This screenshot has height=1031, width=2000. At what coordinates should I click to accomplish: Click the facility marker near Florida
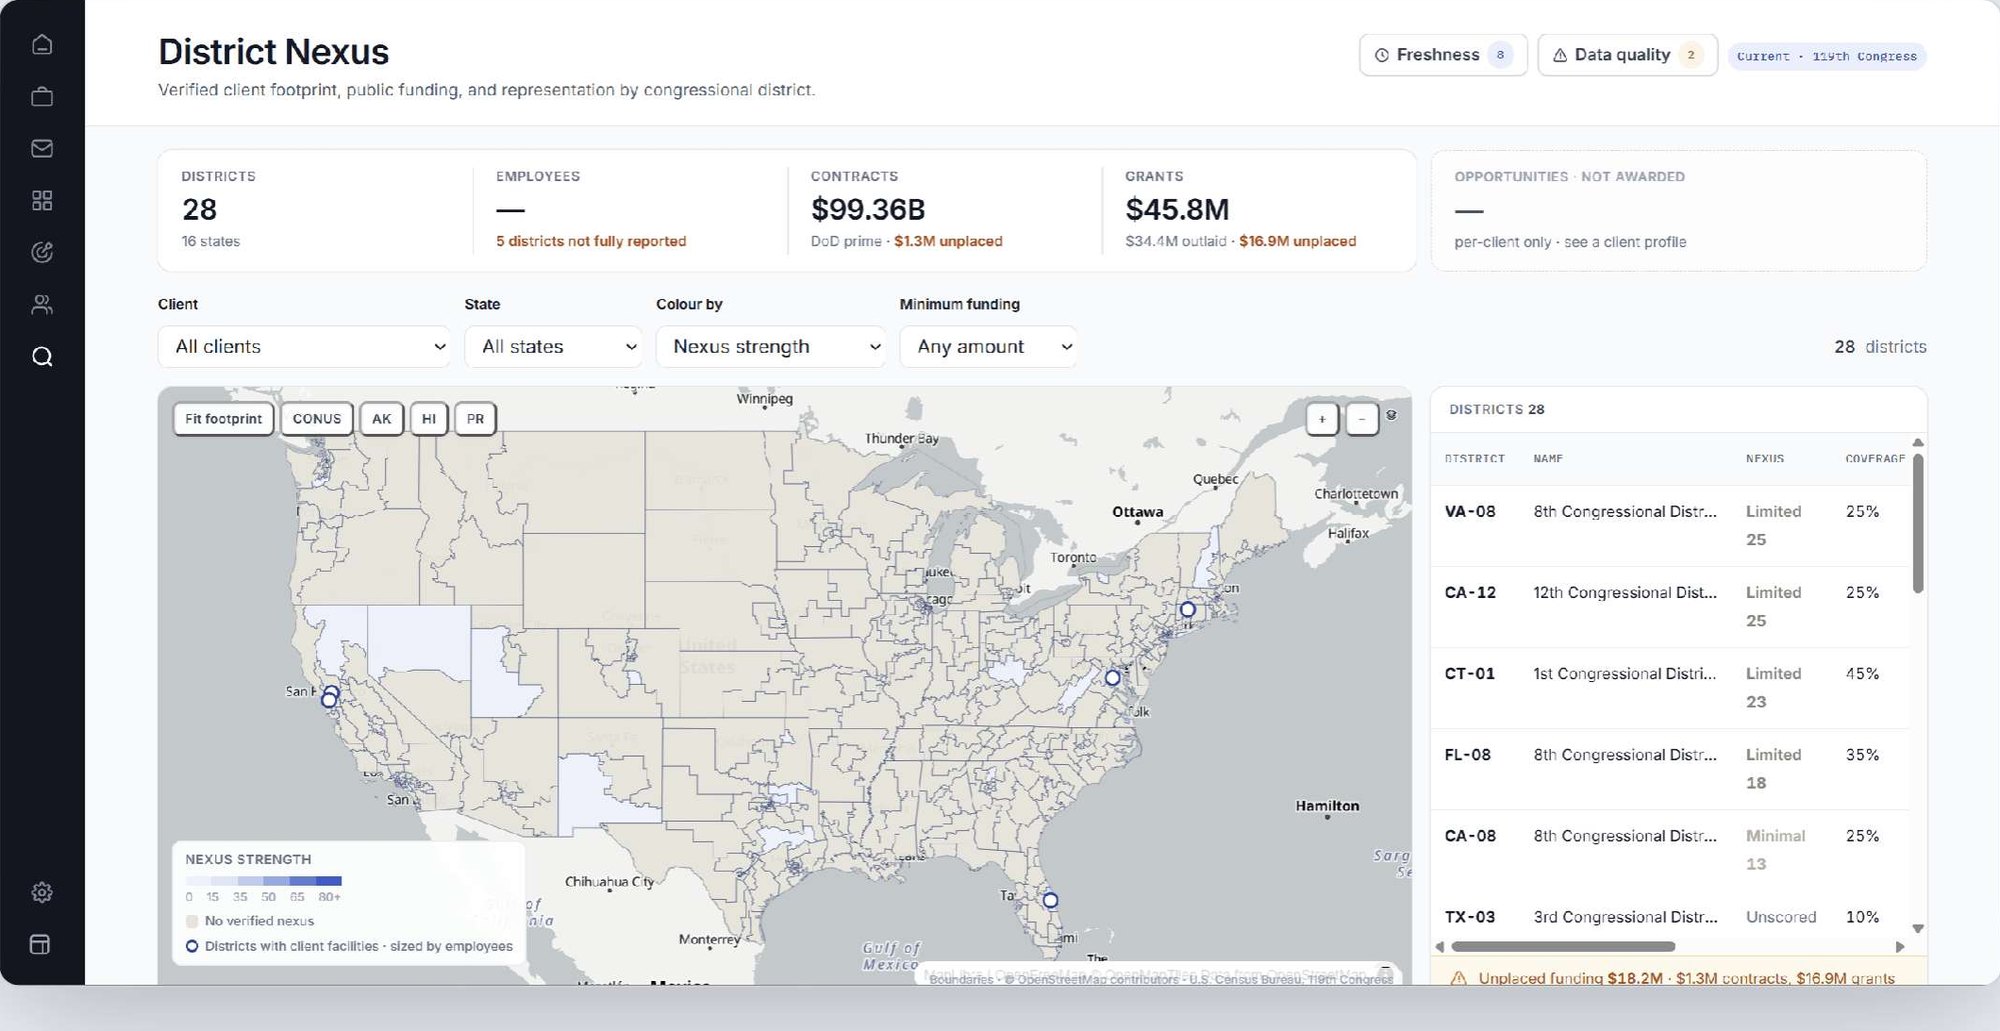[1050, 900]
